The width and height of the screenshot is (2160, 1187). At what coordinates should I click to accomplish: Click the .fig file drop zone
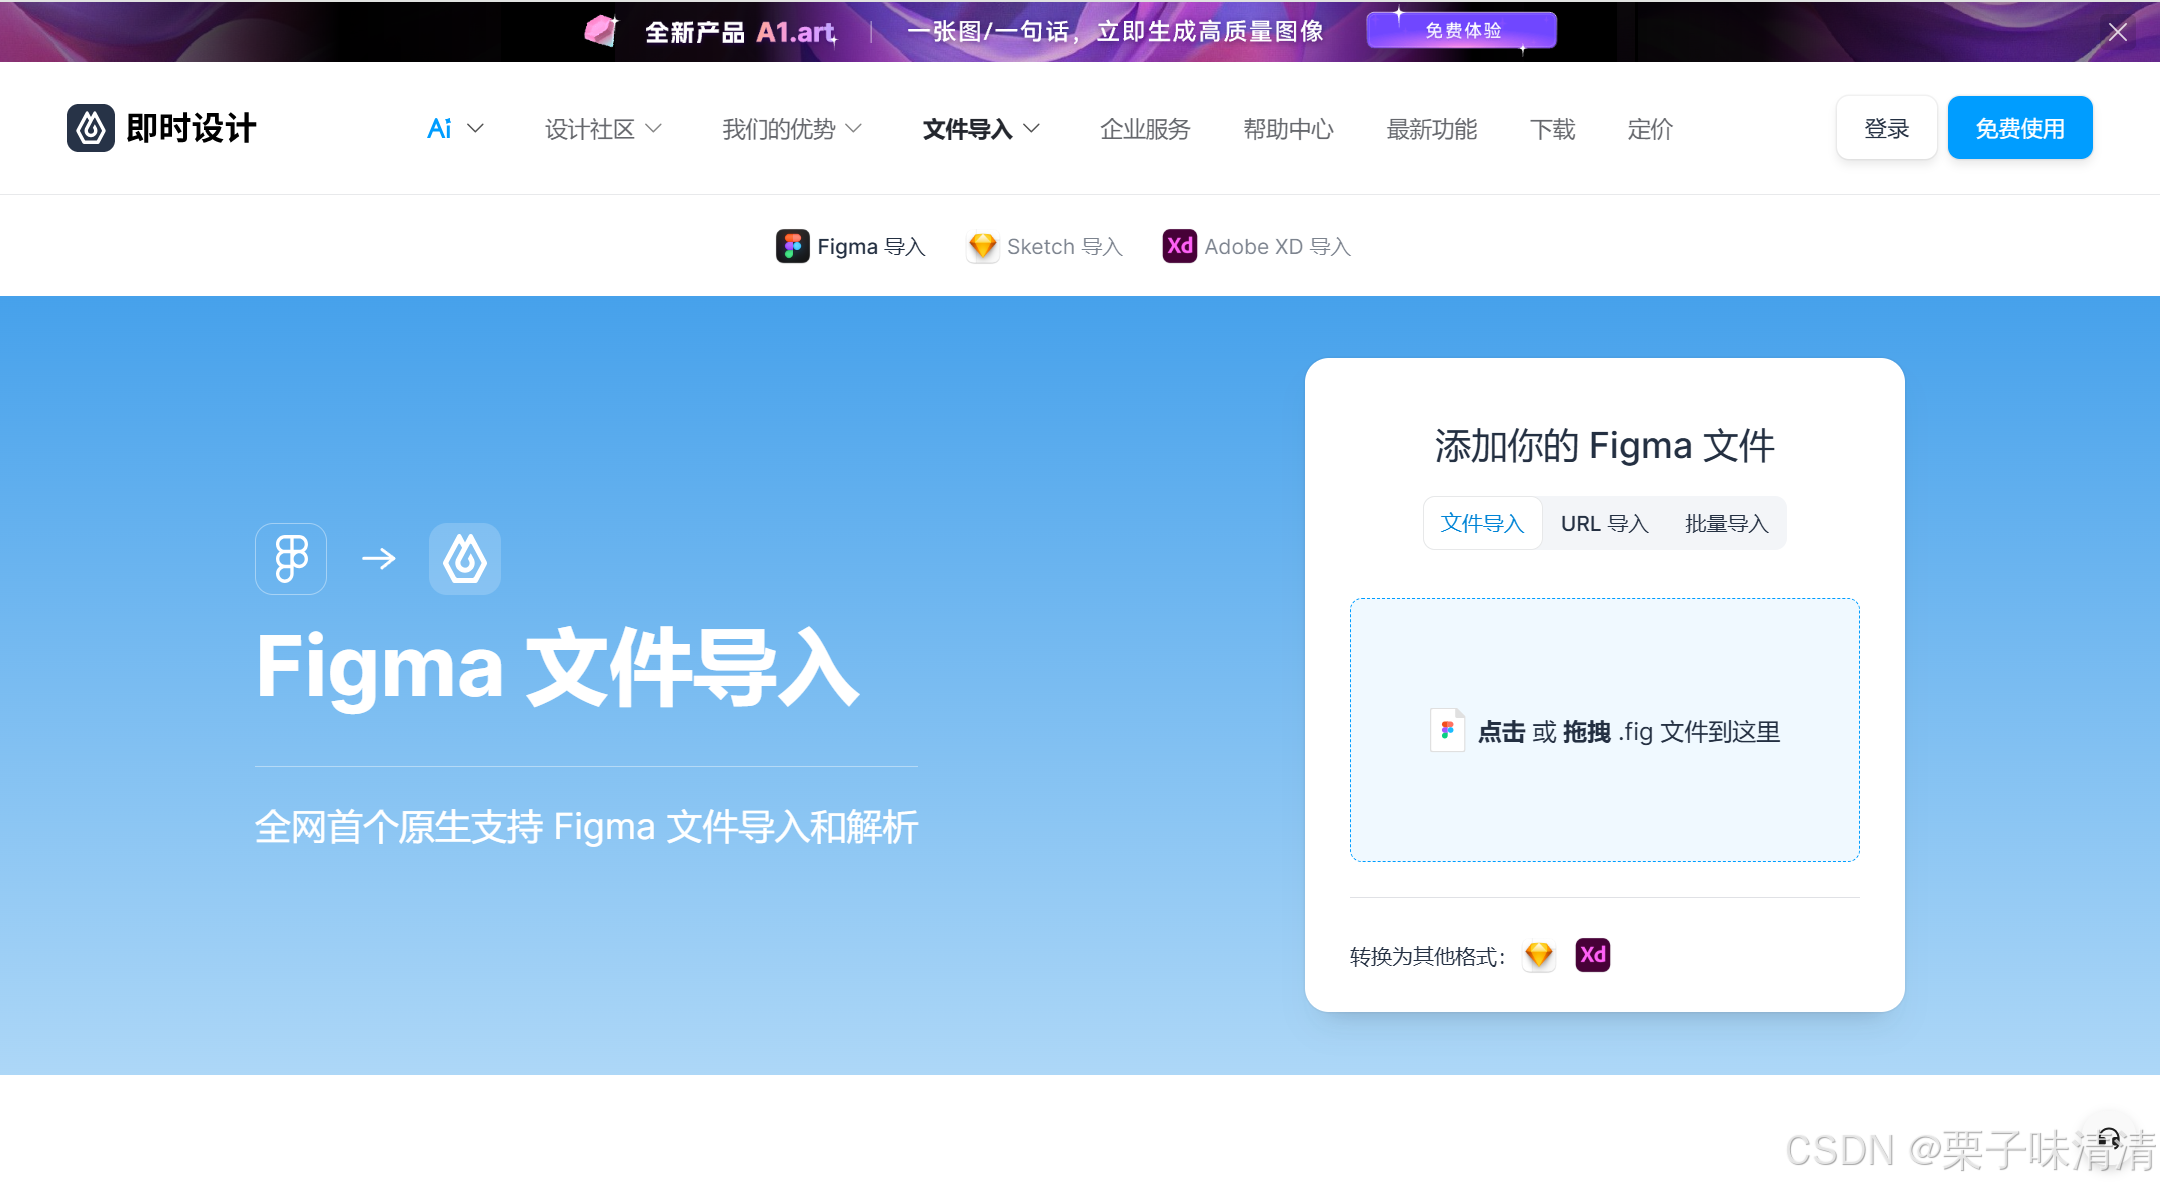[1604, 730]
